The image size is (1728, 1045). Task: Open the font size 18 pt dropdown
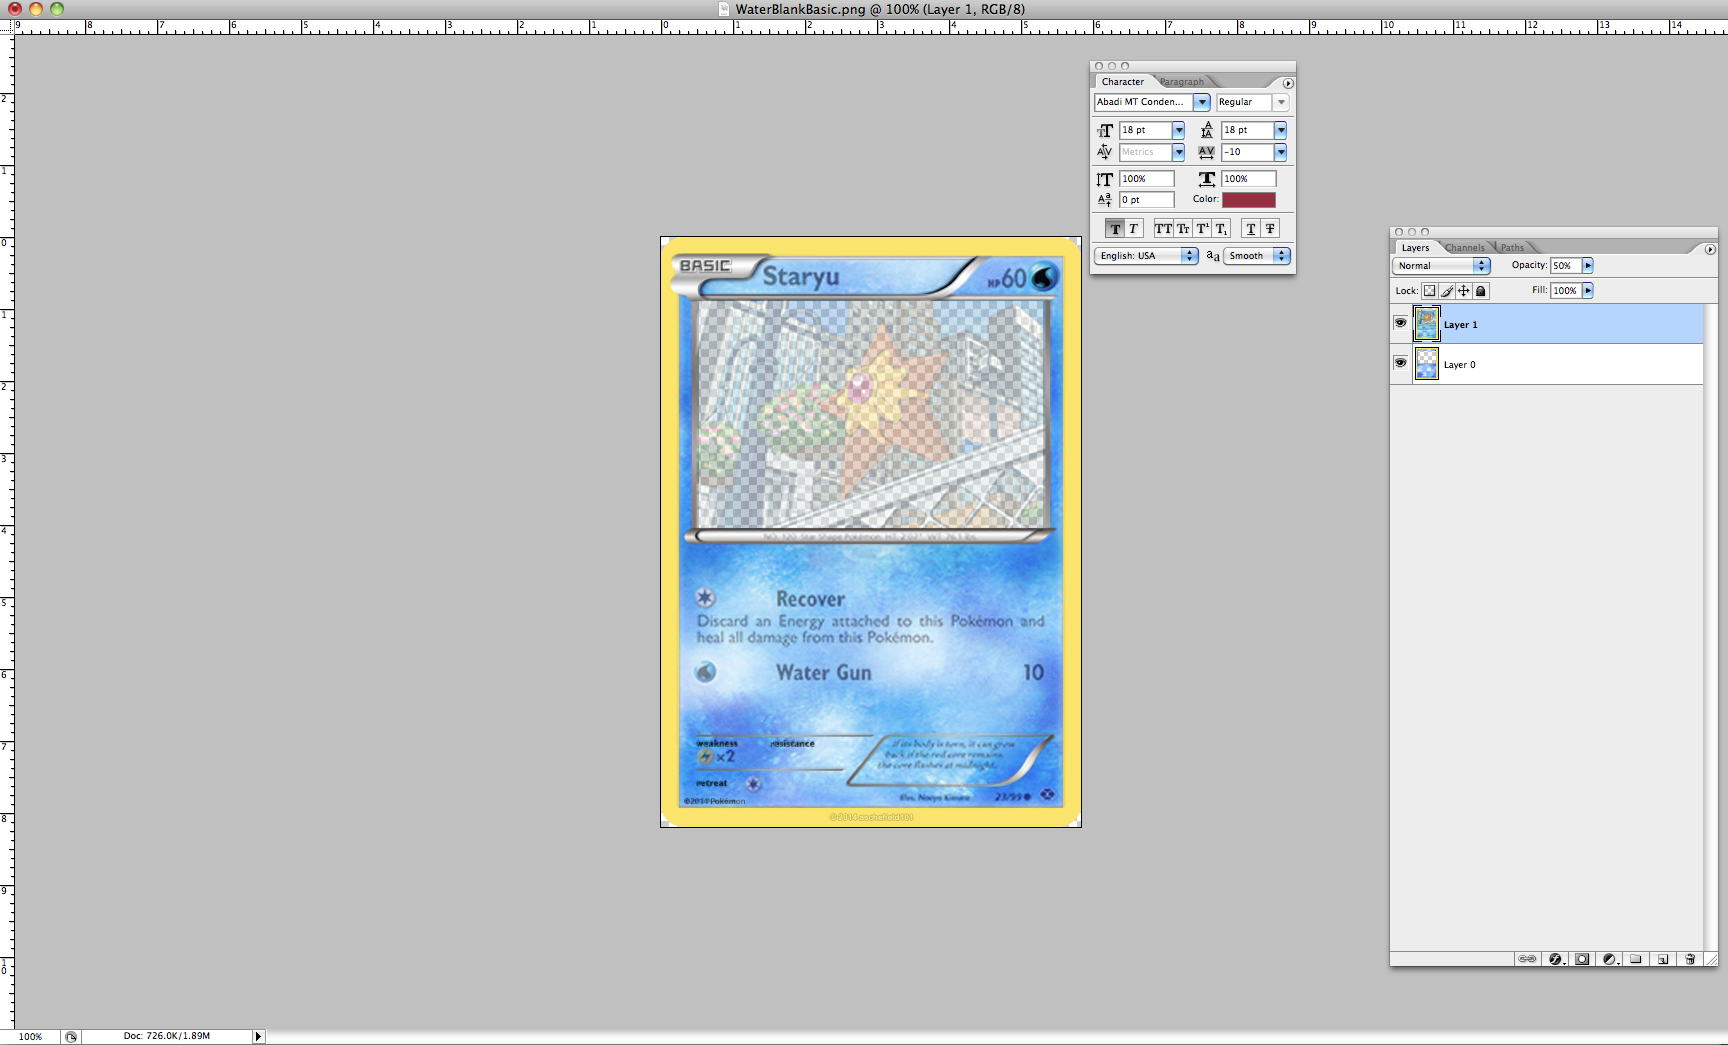[1179, 130]
